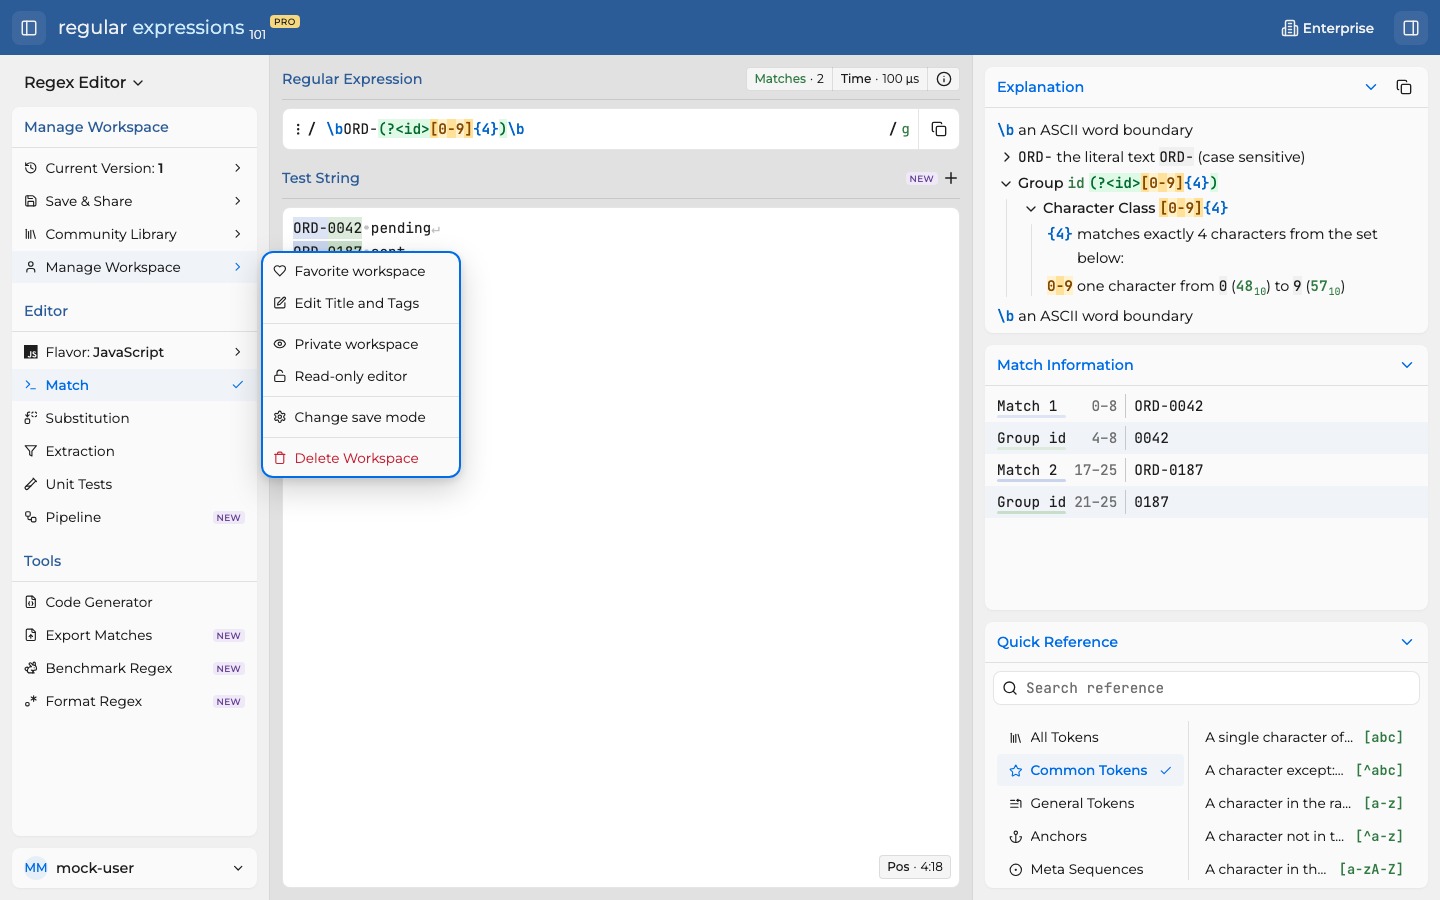Click the Enterprise building icon
Viewport: 1440px width, 900px height.
[x=1290, y=28]
